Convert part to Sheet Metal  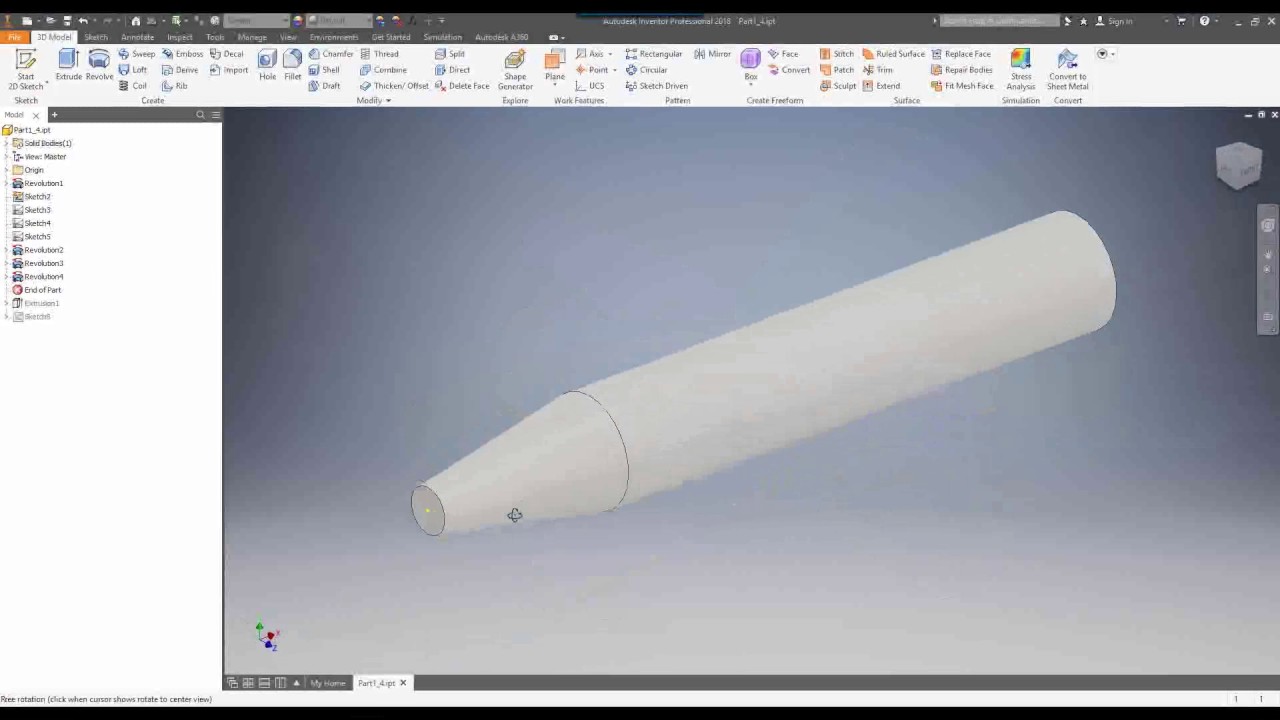(x=1068, y=69)
